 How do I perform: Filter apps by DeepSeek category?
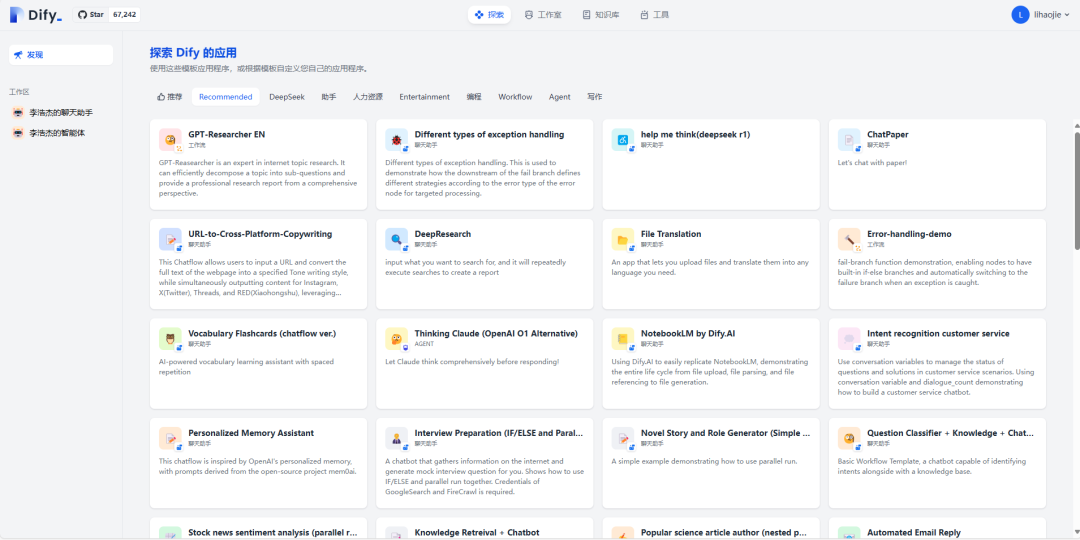coord(287,97)
